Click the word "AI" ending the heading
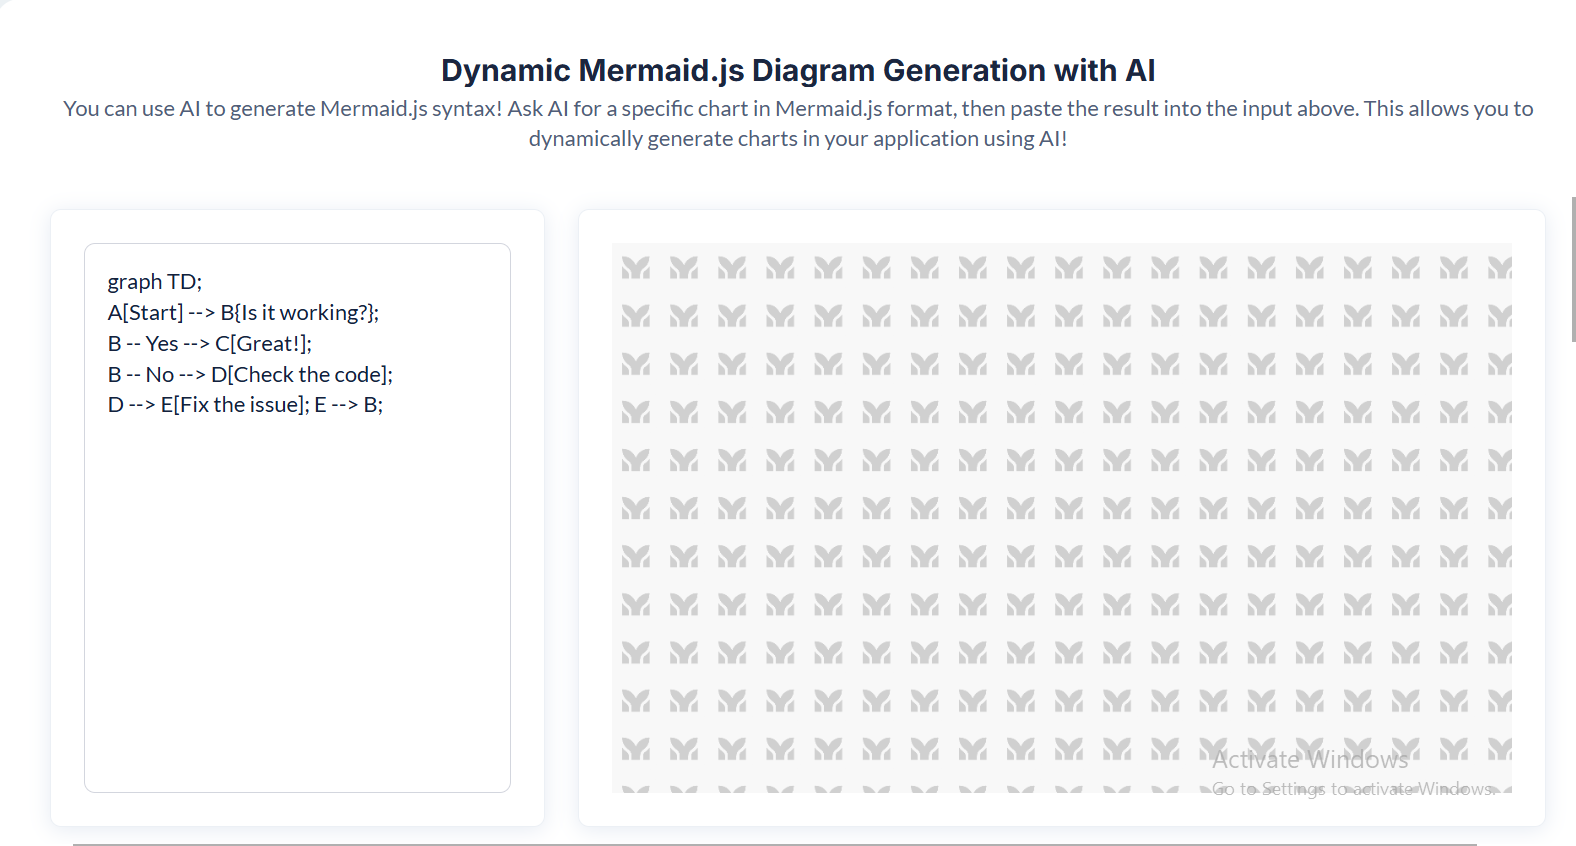Screen dimensions: 1576x846 (x=1140, y=71)
